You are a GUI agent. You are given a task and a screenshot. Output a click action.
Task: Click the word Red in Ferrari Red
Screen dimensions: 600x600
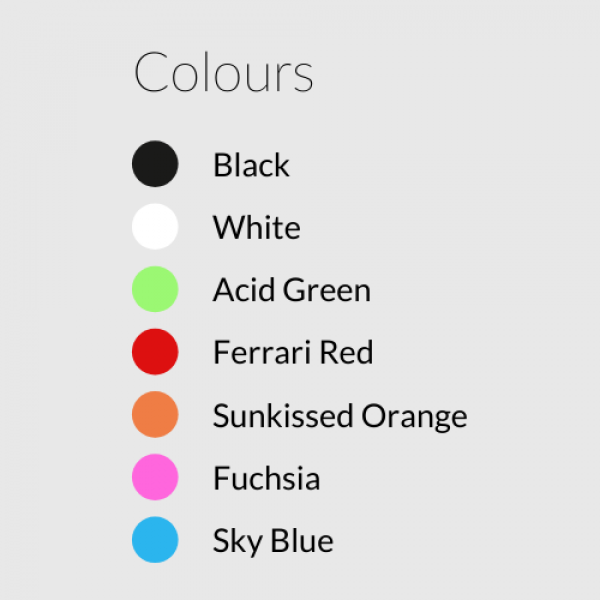(346, 352)
